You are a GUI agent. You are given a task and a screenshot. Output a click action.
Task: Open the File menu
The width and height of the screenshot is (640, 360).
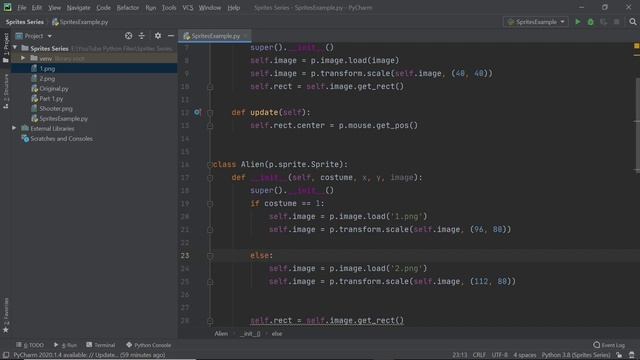tap(22, 7)
